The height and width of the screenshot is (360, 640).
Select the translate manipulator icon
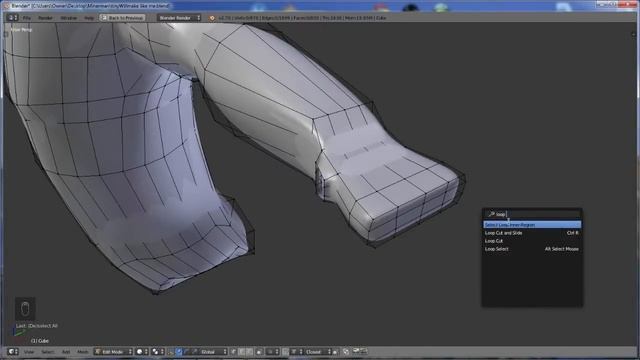pos(179,351)
